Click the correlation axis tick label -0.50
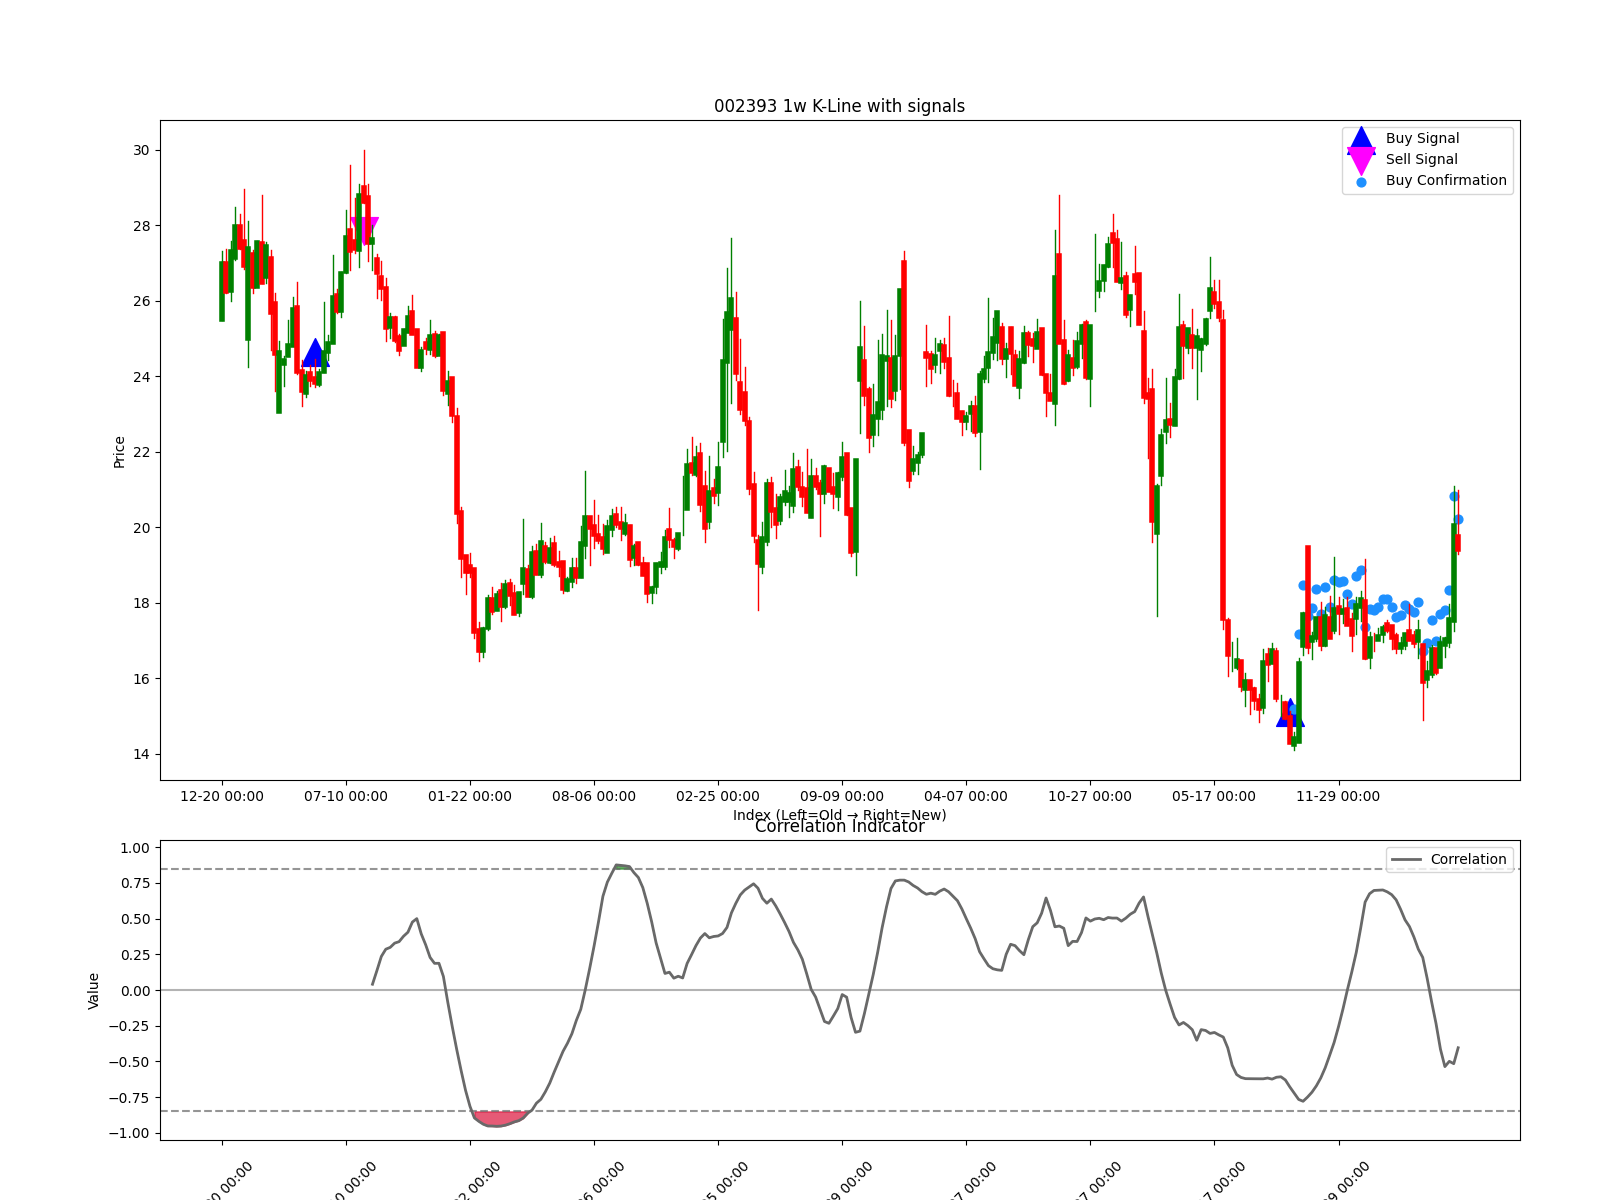 [x=130, y=1062]
